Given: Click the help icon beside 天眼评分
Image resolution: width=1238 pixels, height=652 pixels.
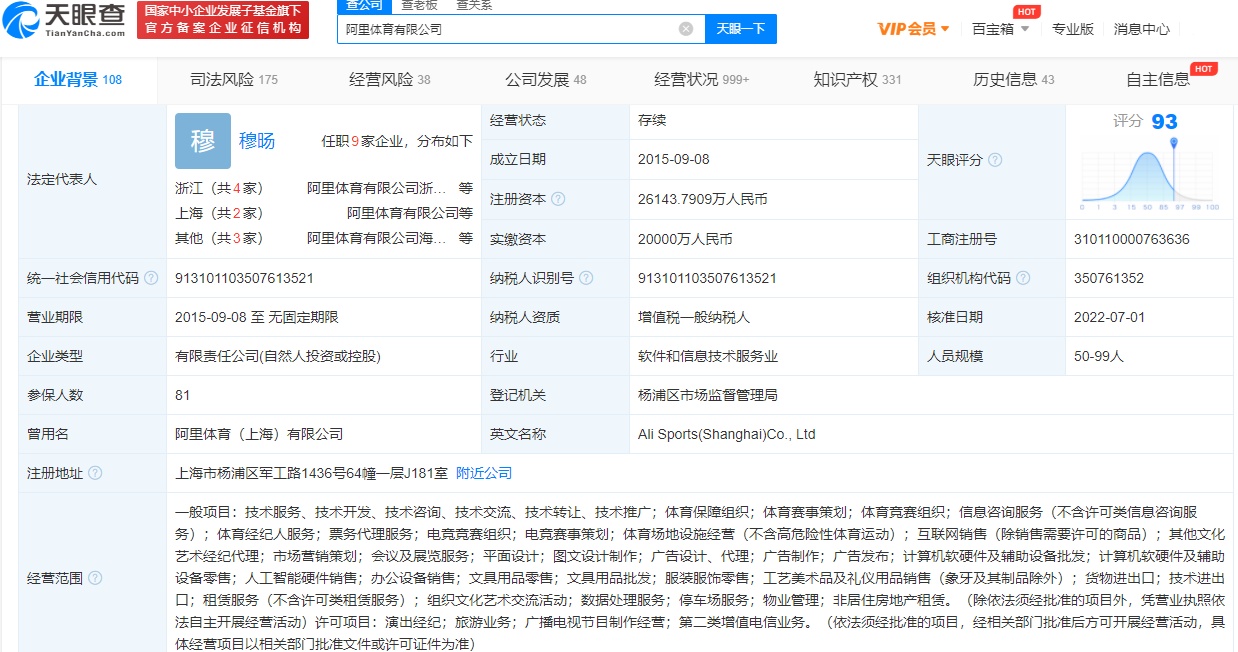Looking at the screenshot, I should 995,160.
